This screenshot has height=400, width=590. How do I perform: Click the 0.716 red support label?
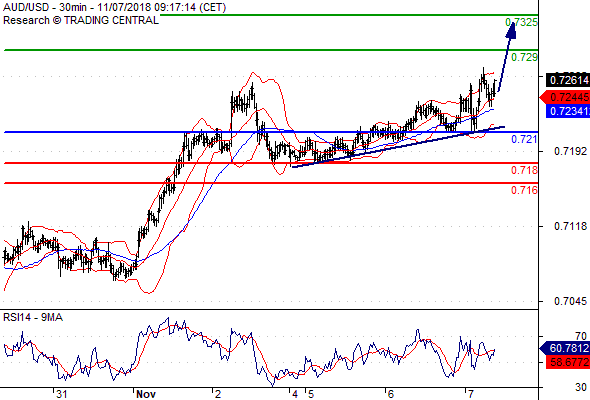coord(524,190)
